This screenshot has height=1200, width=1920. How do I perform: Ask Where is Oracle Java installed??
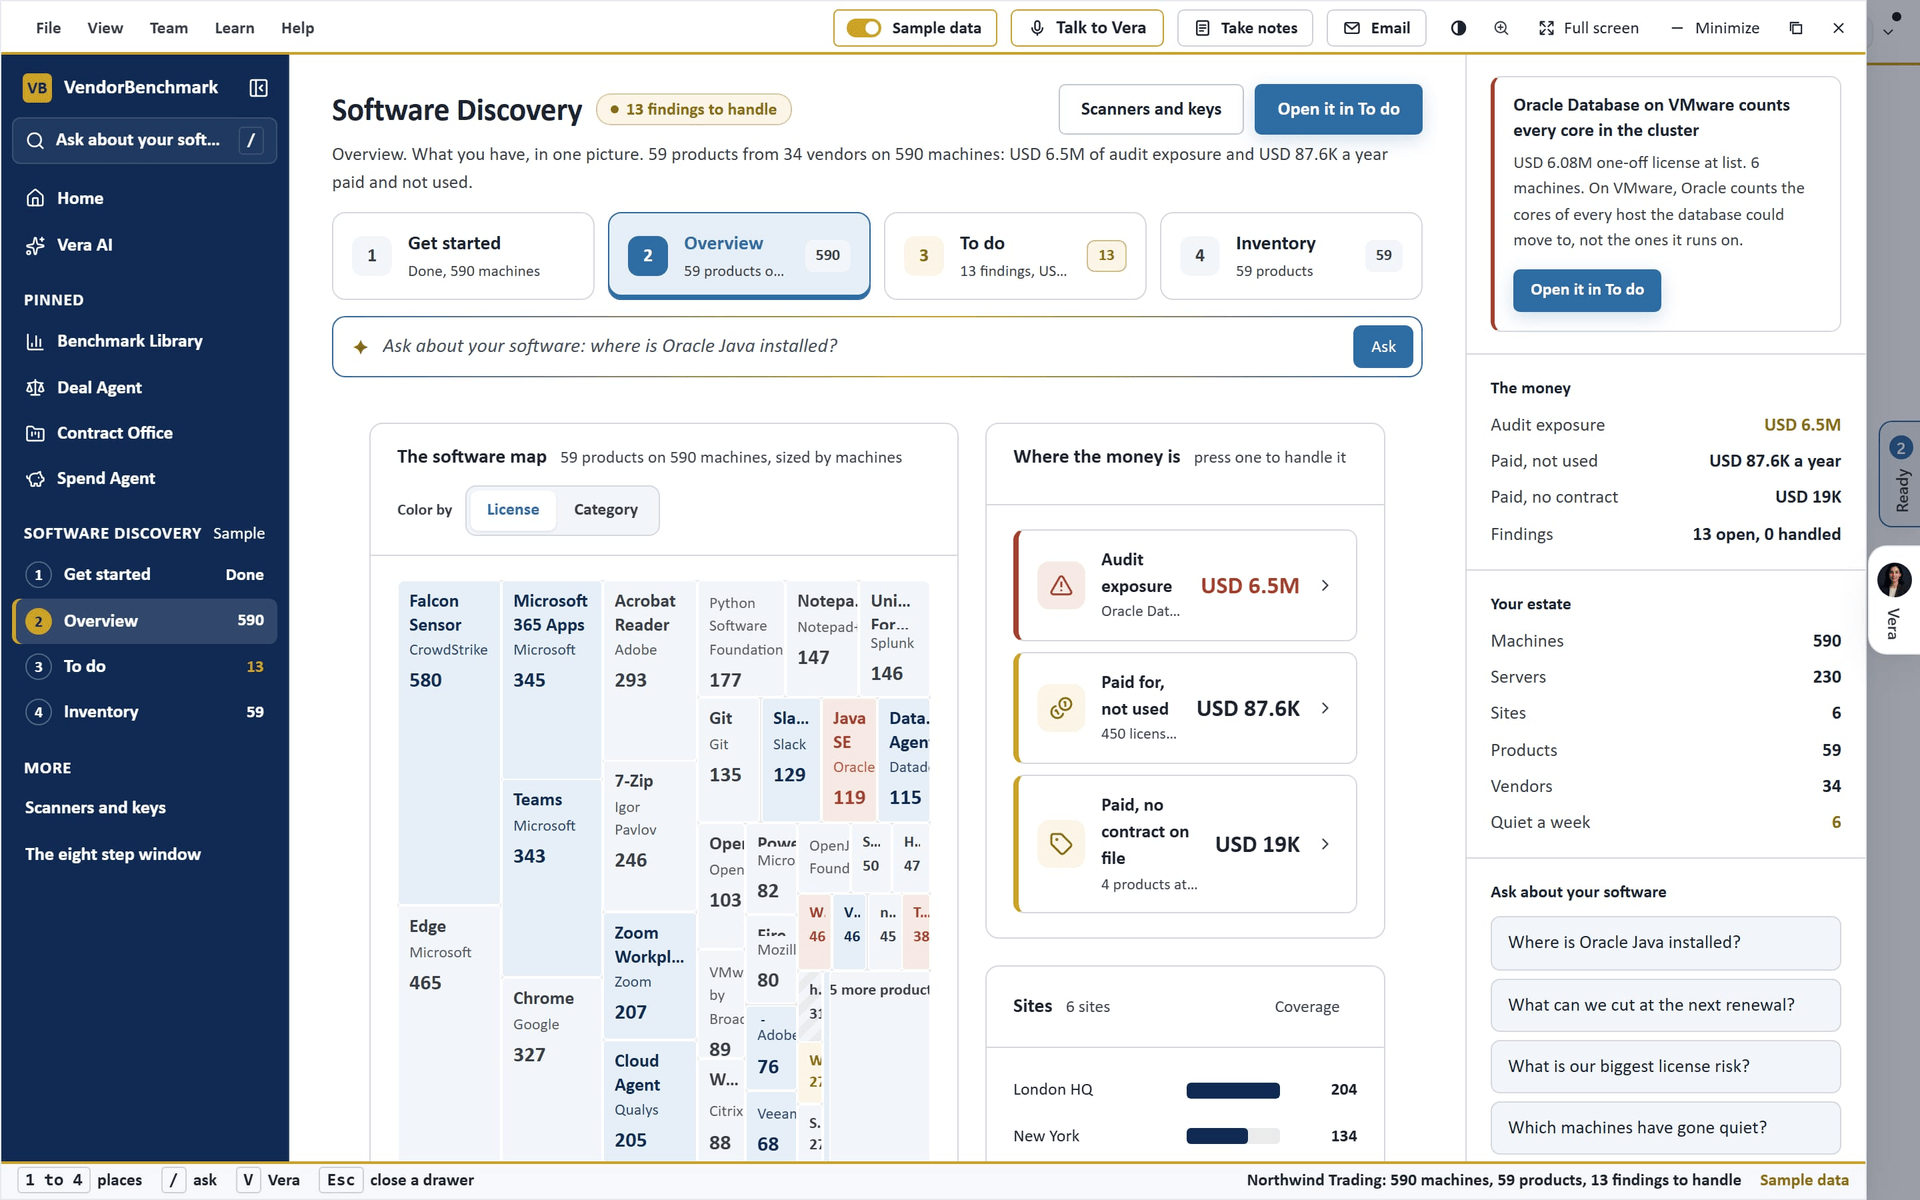pyautogui.click(x=1665, y=943)
